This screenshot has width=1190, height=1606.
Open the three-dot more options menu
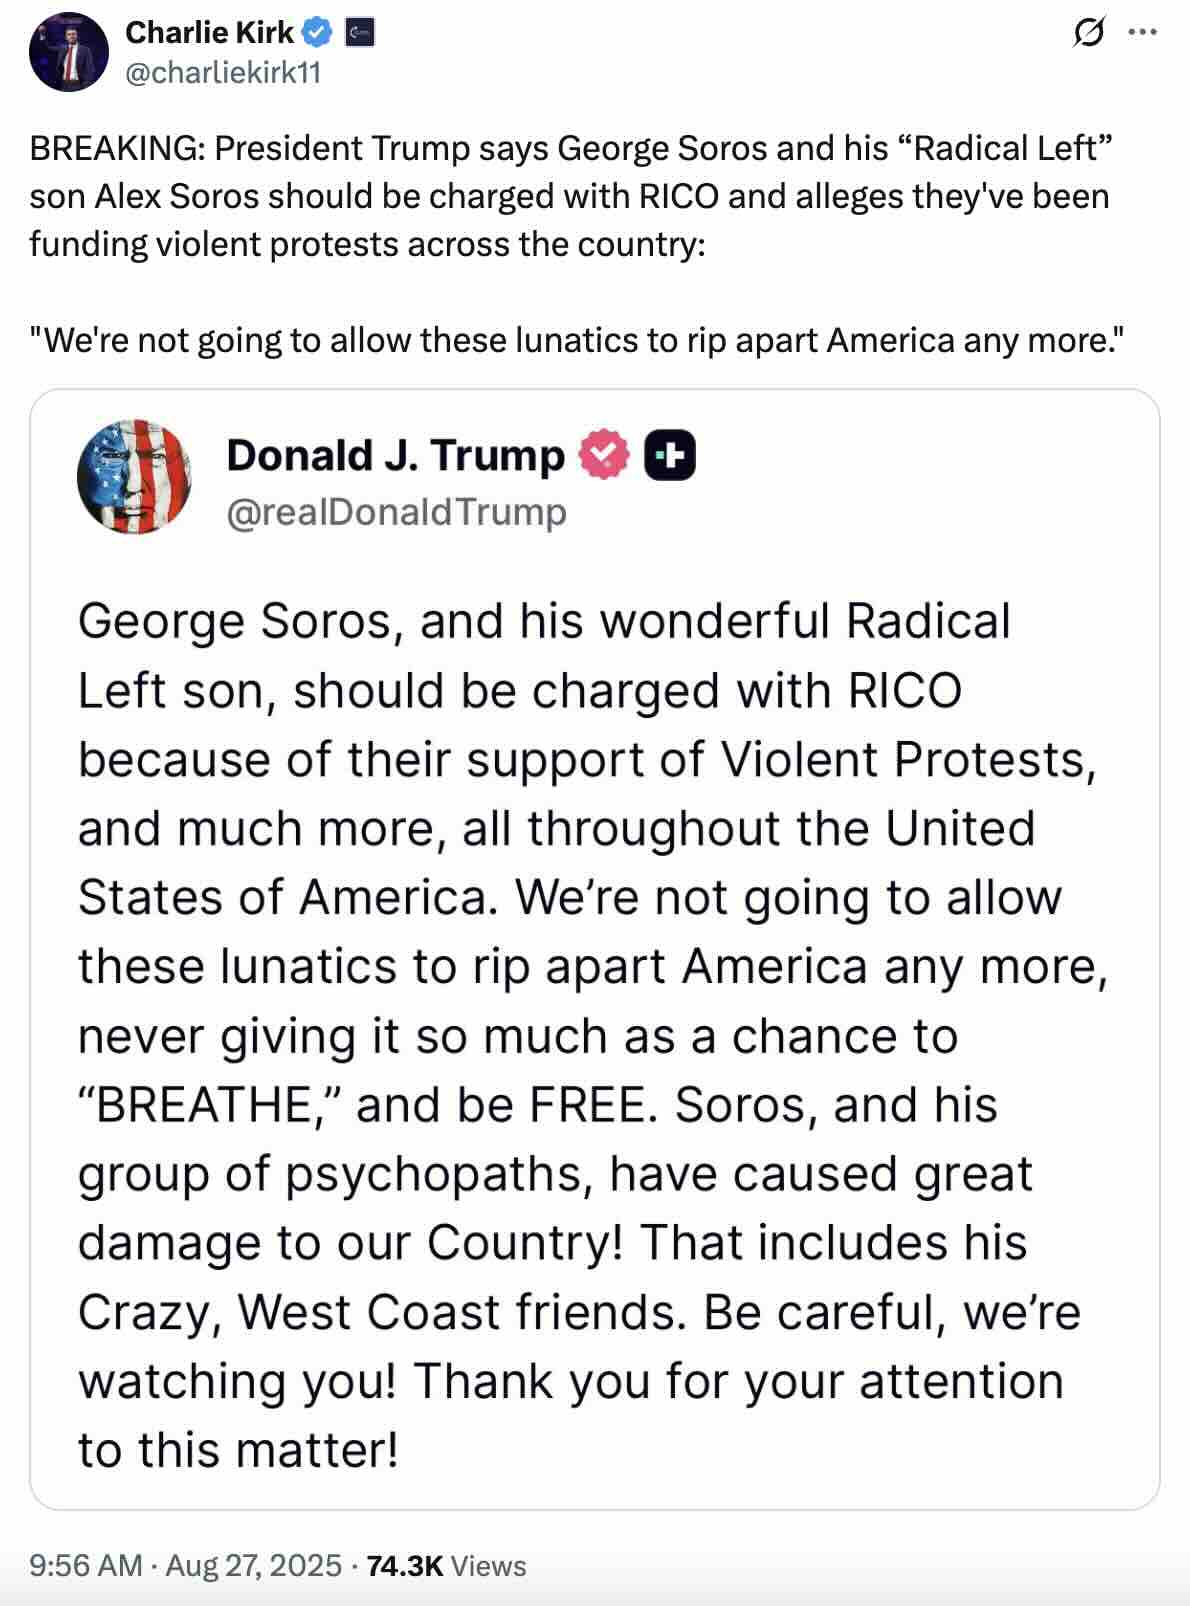pyautogui.click(x=1140, y=33)
